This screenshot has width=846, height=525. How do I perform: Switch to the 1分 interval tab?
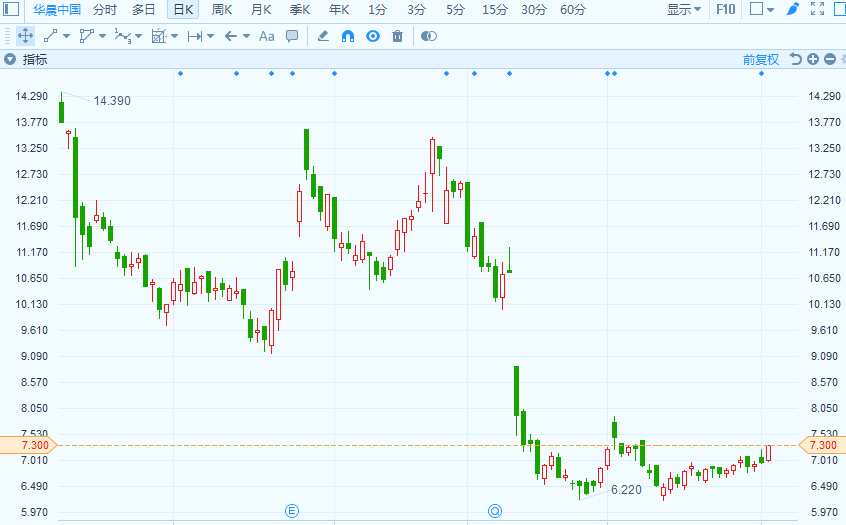[x=378, y=9]
